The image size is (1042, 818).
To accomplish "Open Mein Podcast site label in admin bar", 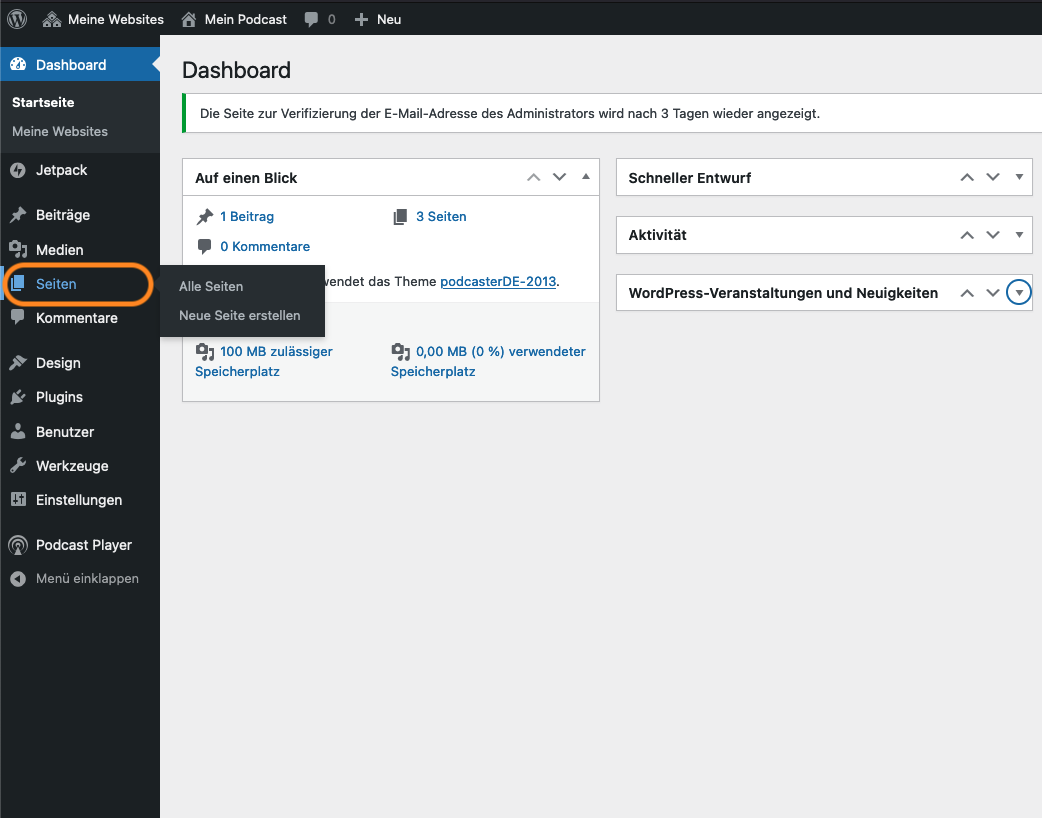I will point(245,19).
